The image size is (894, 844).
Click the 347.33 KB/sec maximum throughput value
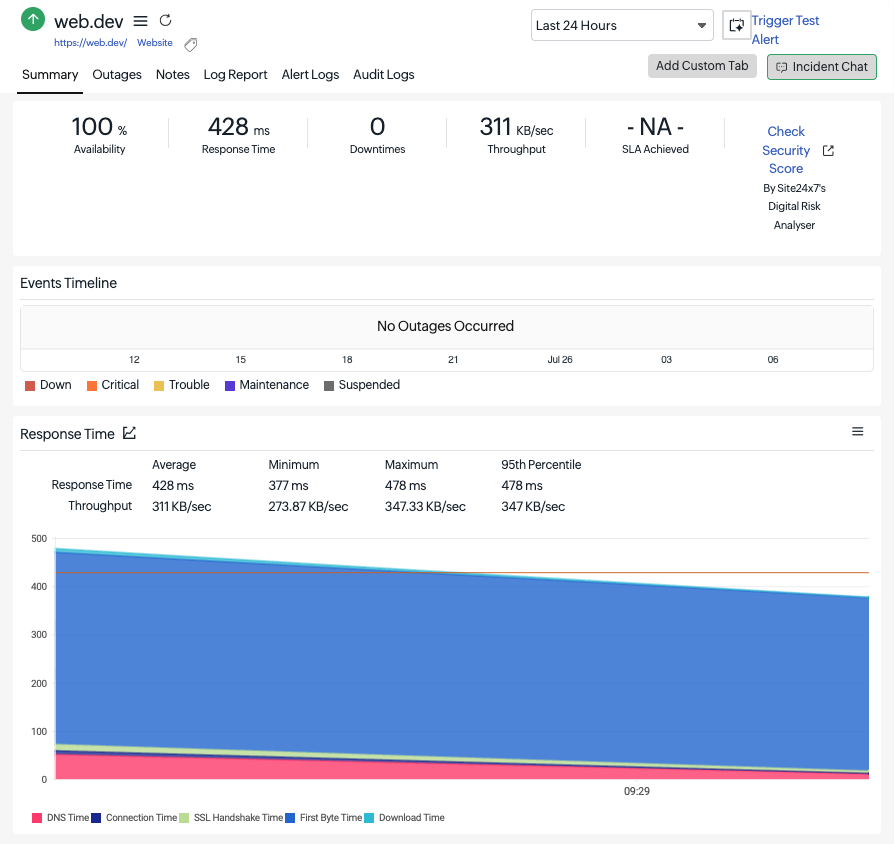click(425, 506)
